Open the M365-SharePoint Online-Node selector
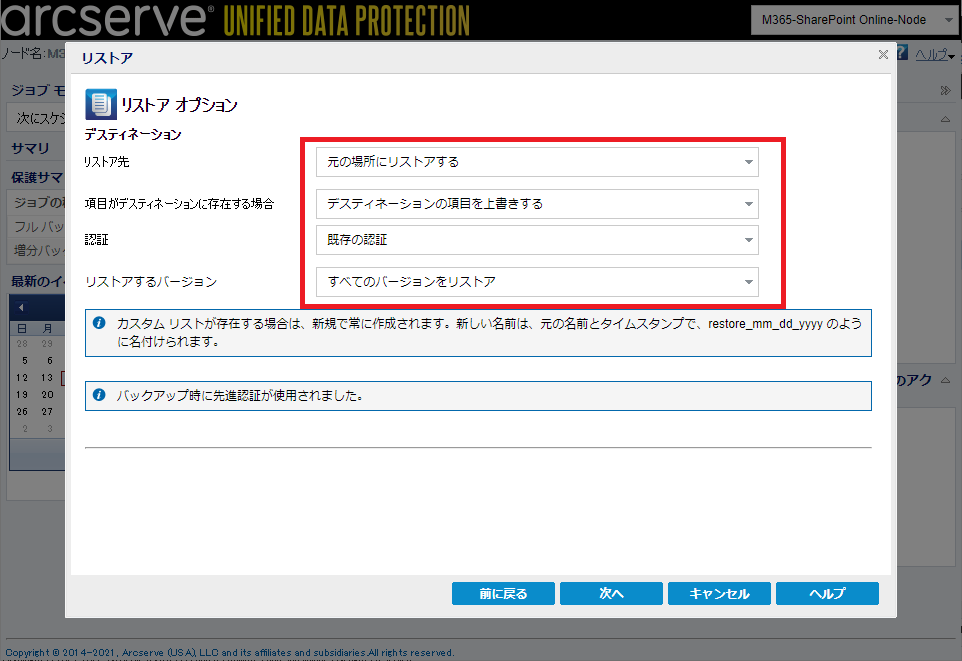 856,20
